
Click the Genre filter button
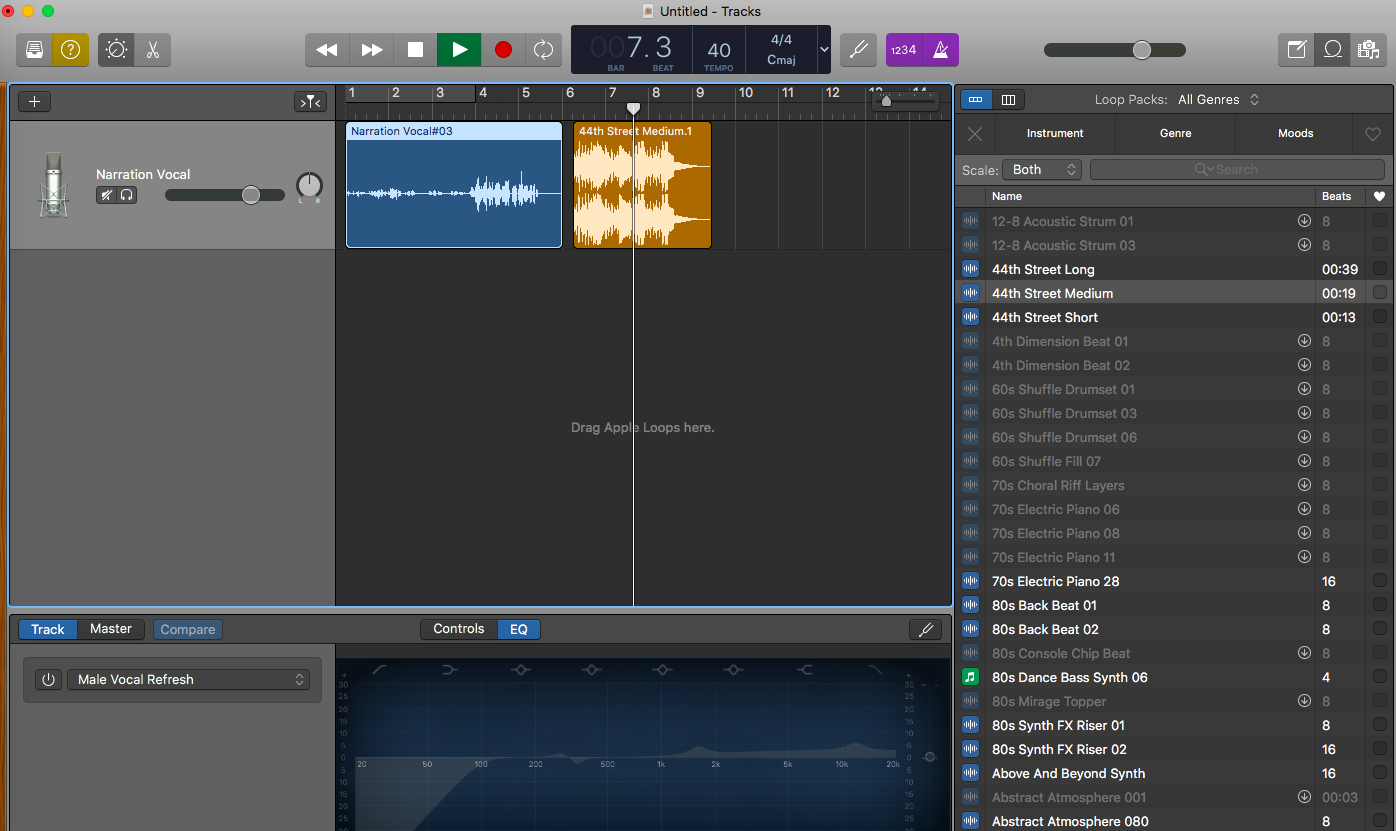coord(1175,133)
